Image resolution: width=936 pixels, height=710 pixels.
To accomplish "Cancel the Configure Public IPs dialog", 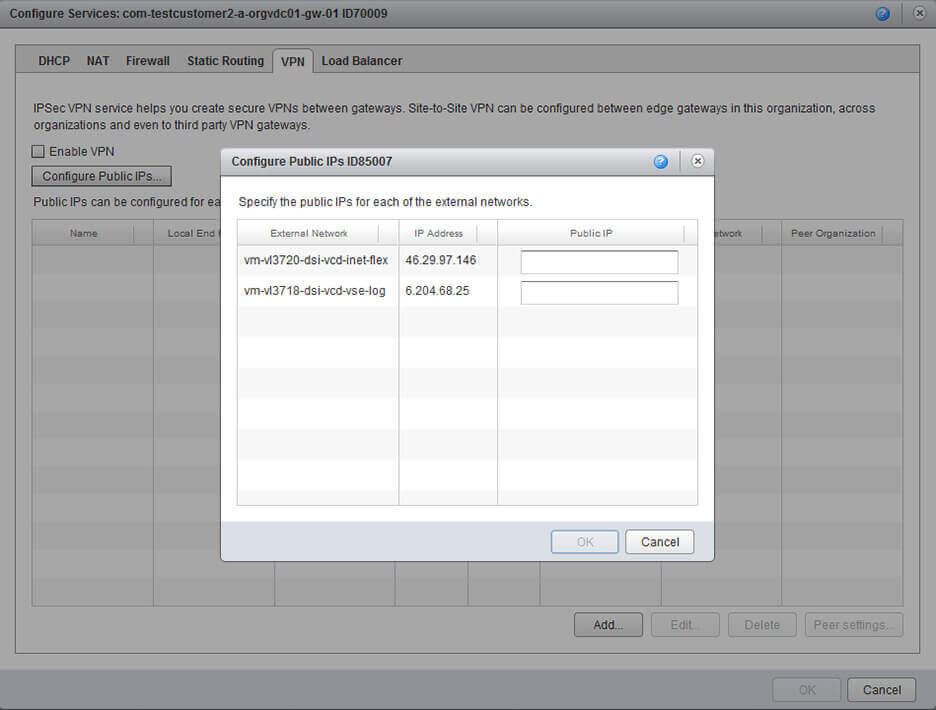I will tap(659, 541).
